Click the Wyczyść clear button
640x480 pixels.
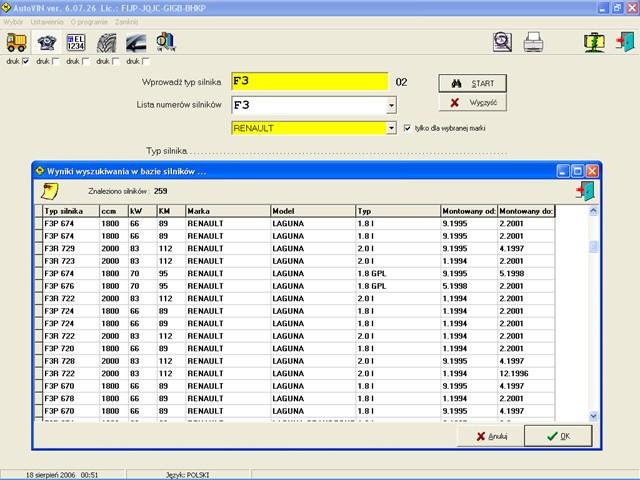[x=472, y=102]
